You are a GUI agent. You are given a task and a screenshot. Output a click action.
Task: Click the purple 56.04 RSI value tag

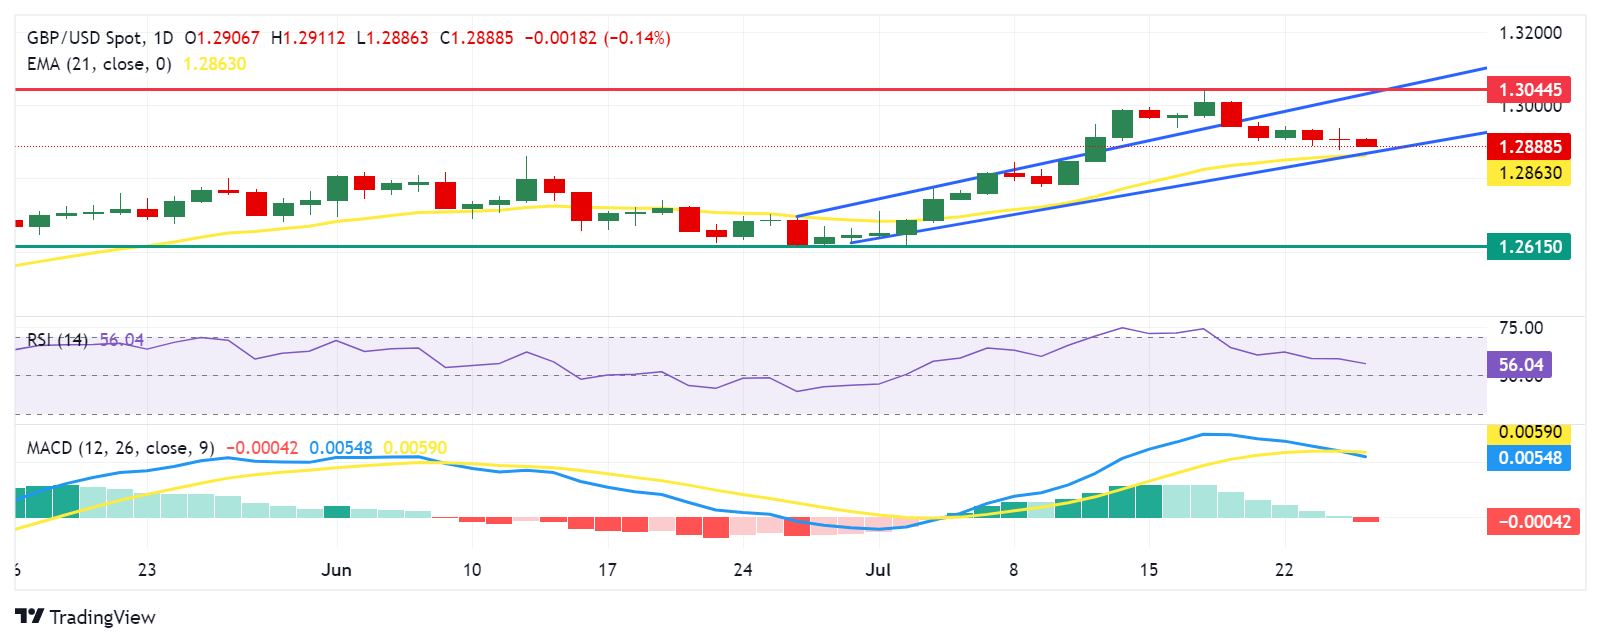tap(1520, 365)
